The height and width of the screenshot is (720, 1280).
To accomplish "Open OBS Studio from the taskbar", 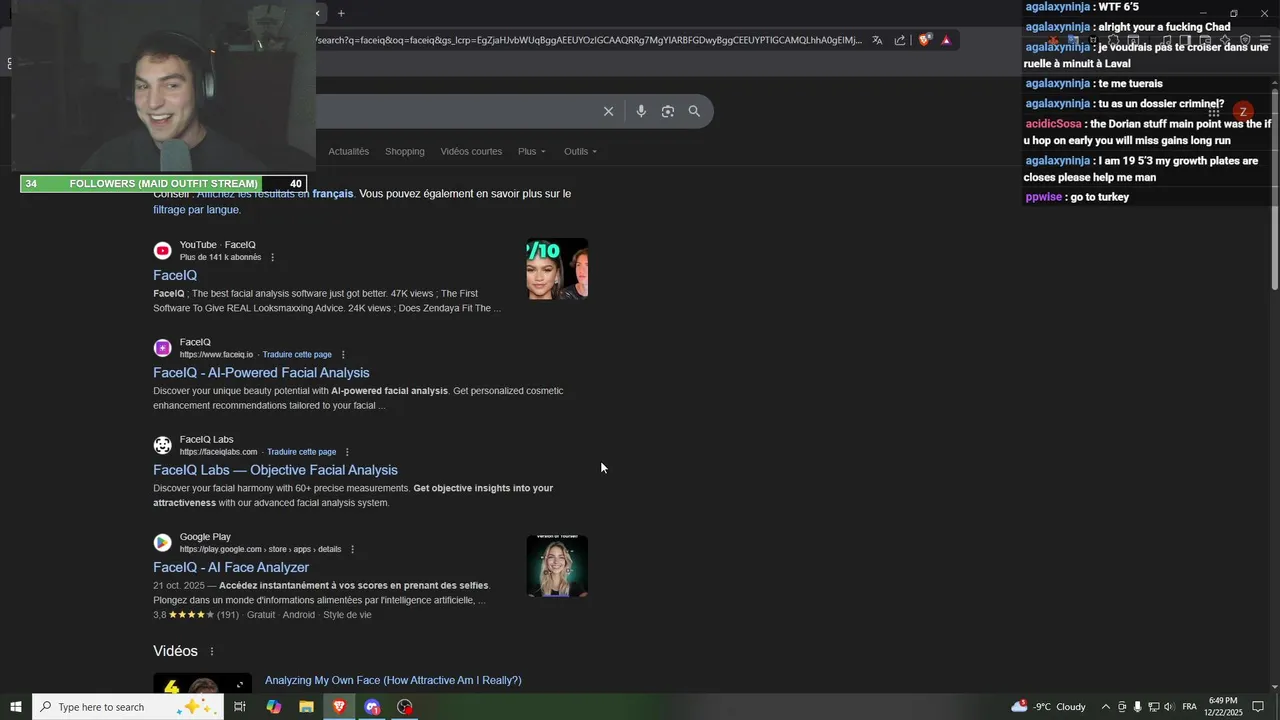I will coord(405,707).
